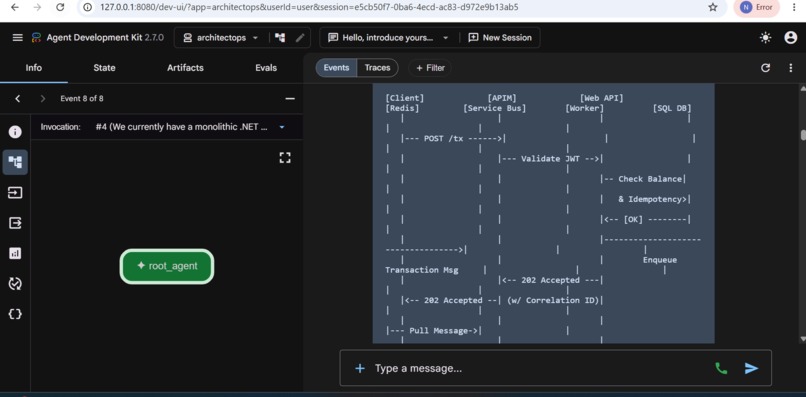
Task: Open the hamburger side menu
Action: (x=17, y=38)
